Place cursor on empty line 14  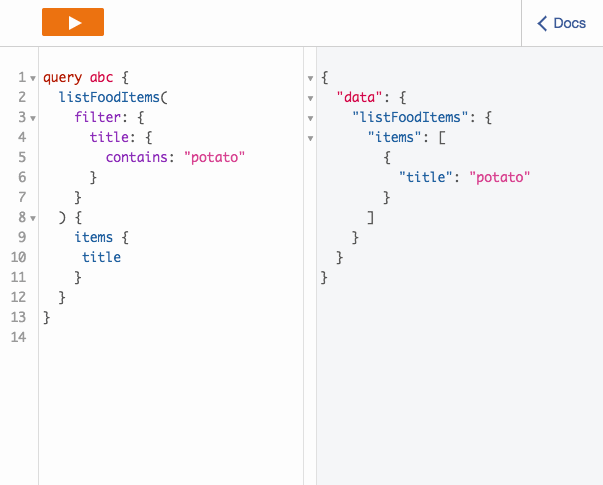pyautogui.click(x=171, y=337)
